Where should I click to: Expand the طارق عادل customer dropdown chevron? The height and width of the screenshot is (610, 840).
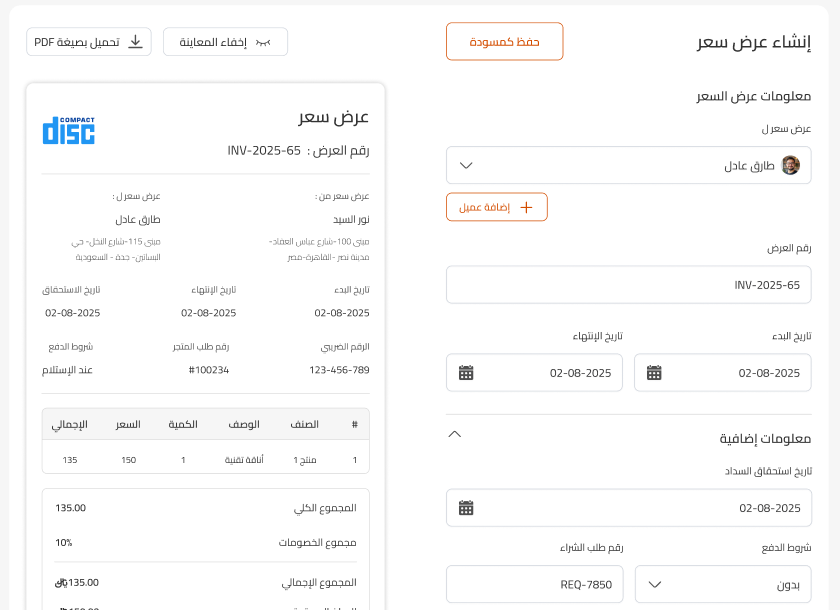click(x=466, y=165)
